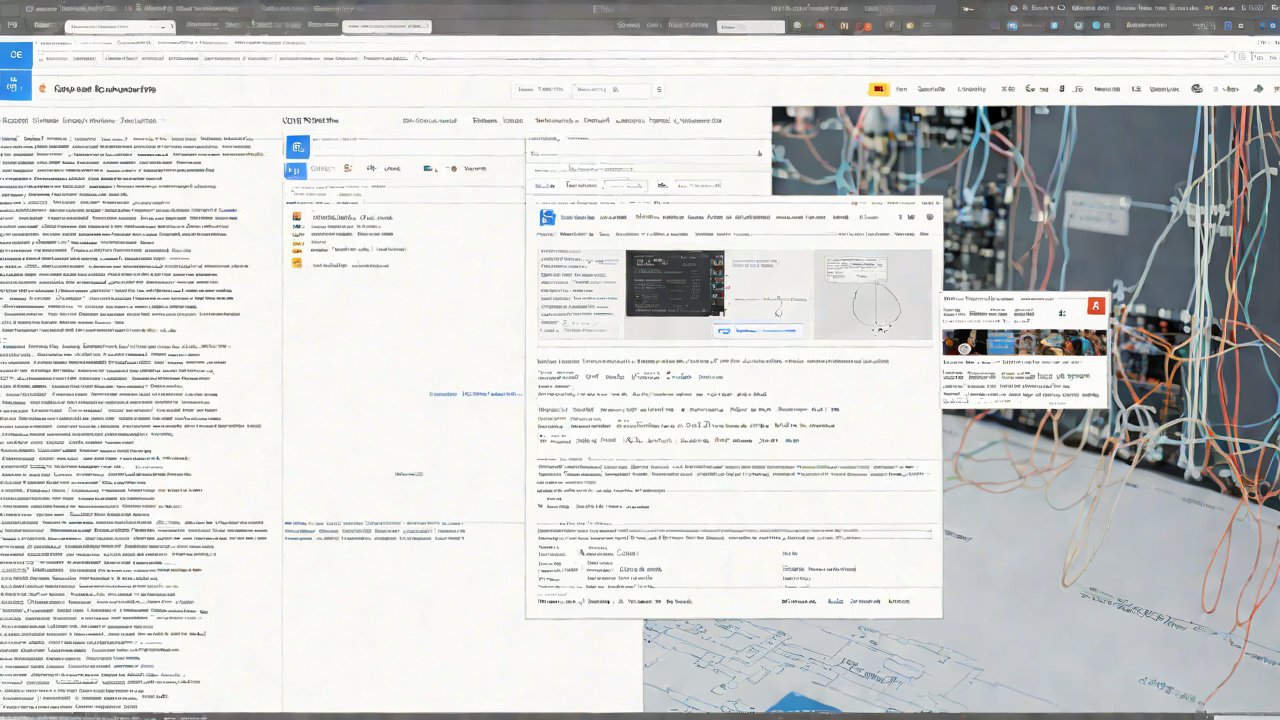The width and height of the screenshot is (1280, 720).
Task: Click the second blue icon in left sidebar
Action: pyautogui.click(x=15, y=87)
